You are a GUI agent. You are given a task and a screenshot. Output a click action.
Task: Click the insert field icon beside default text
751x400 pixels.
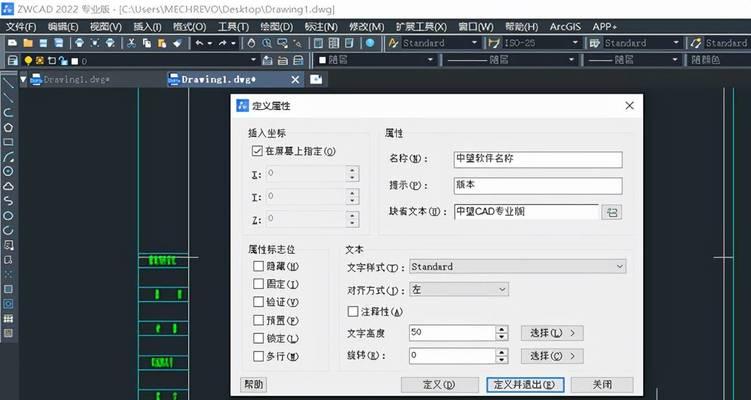(612, 213)
